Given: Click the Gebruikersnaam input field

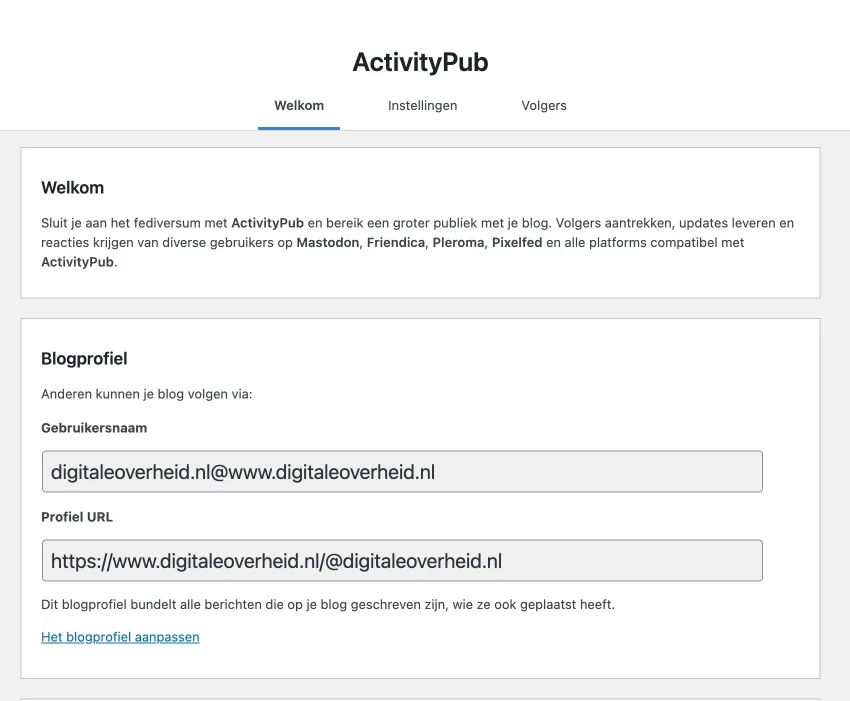Looking at the screenshot, I should click(402, 472).
